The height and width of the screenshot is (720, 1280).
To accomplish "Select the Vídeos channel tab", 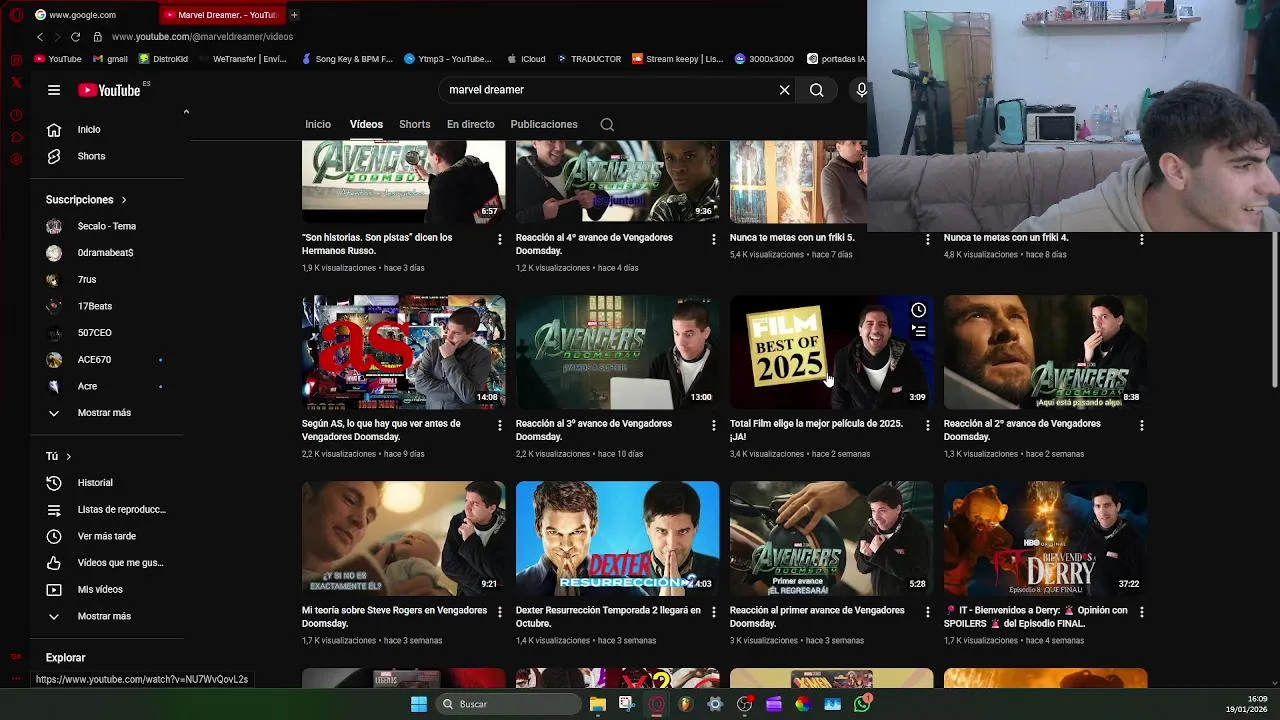I will [x=366, y=125].
